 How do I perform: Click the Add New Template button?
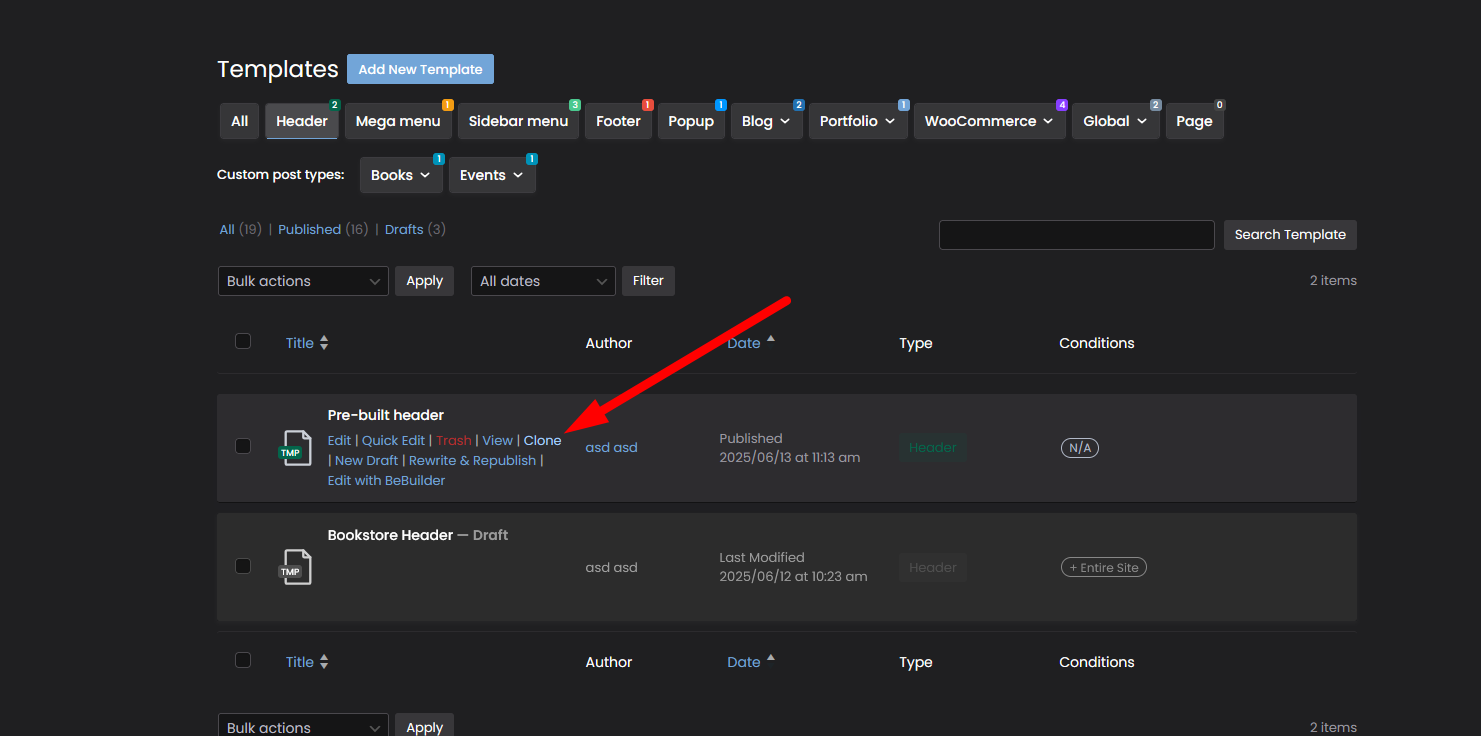420,69
